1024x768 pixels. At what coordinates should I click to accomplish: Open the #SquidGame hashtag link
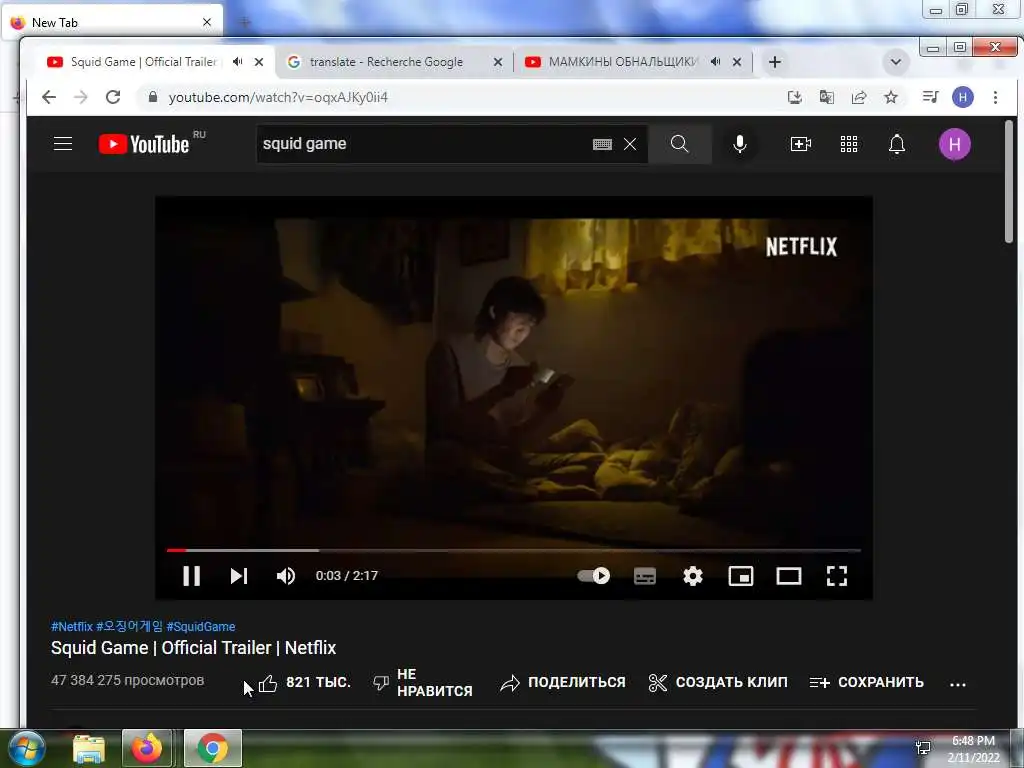[200, 627]
